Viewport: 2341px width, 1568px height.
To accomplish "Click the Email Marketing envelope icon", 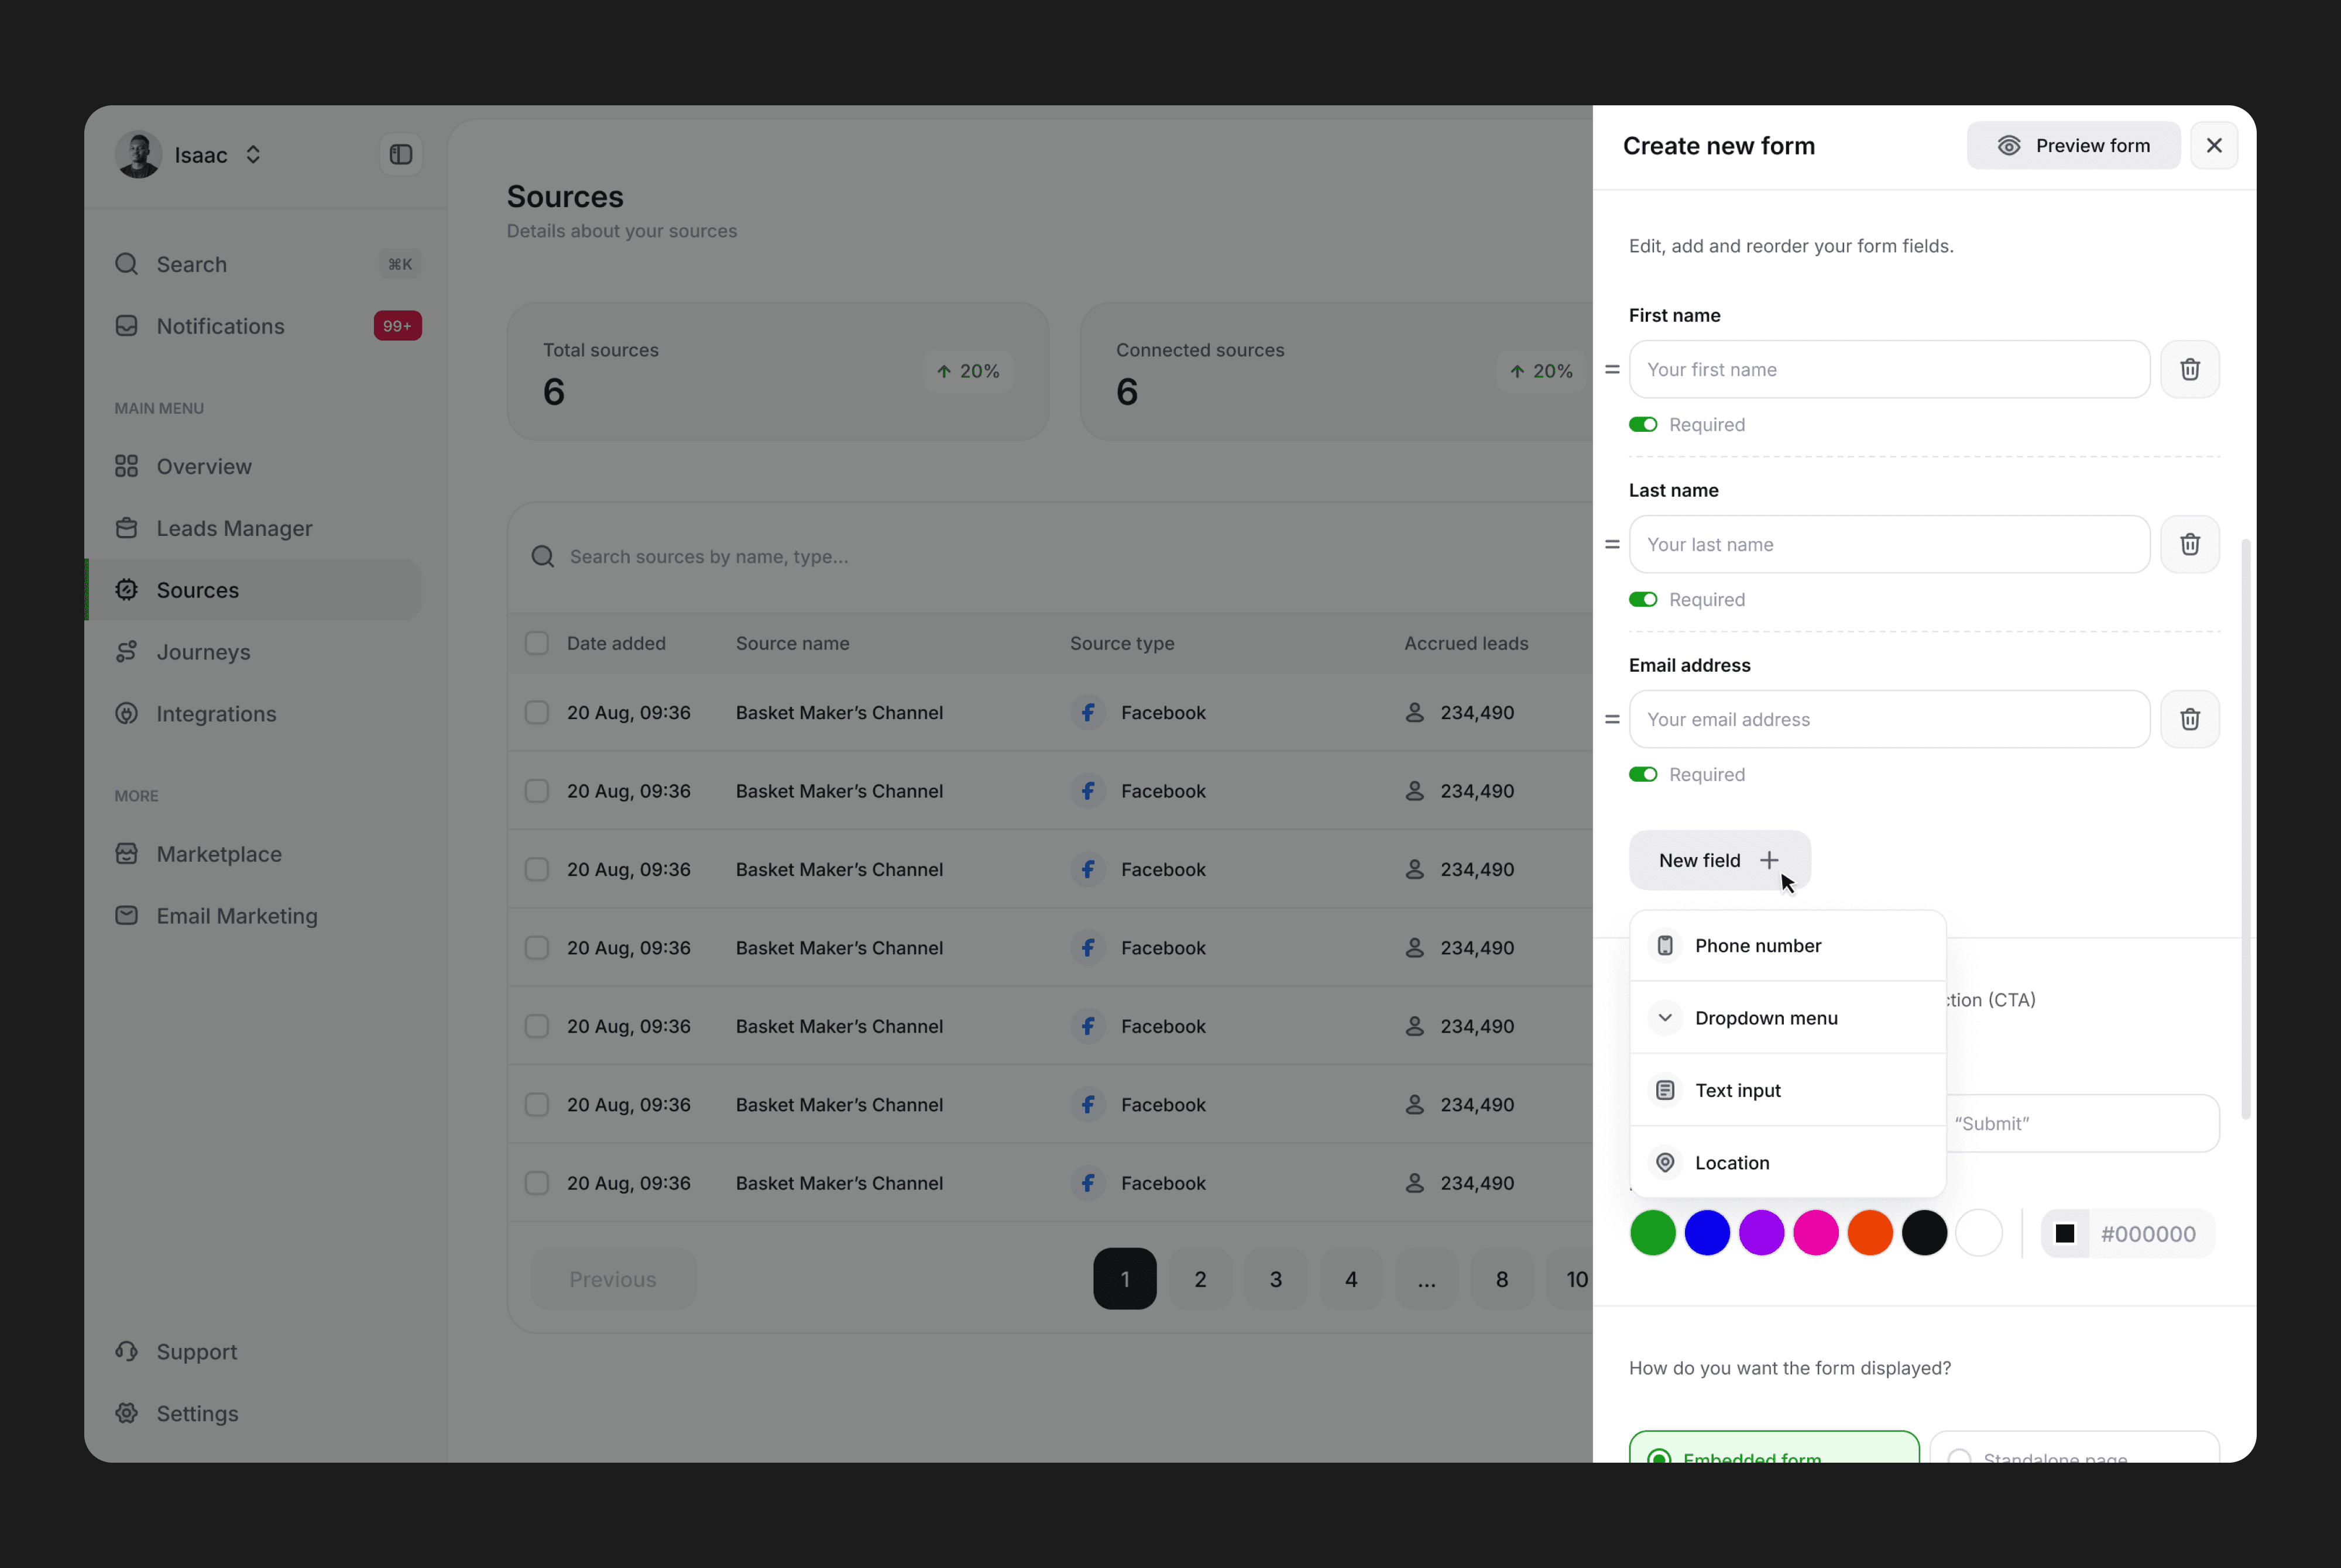I will (x=127, y=916).
